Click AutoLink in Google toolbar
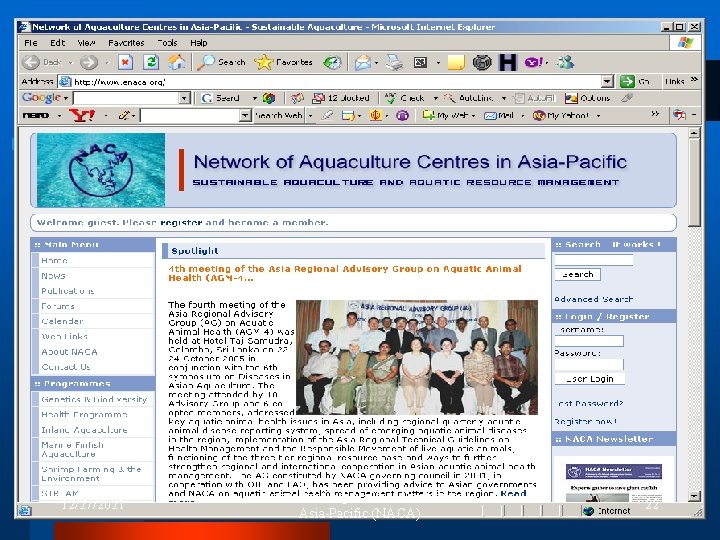The image size is (720, 540). (x=468, y=98)
